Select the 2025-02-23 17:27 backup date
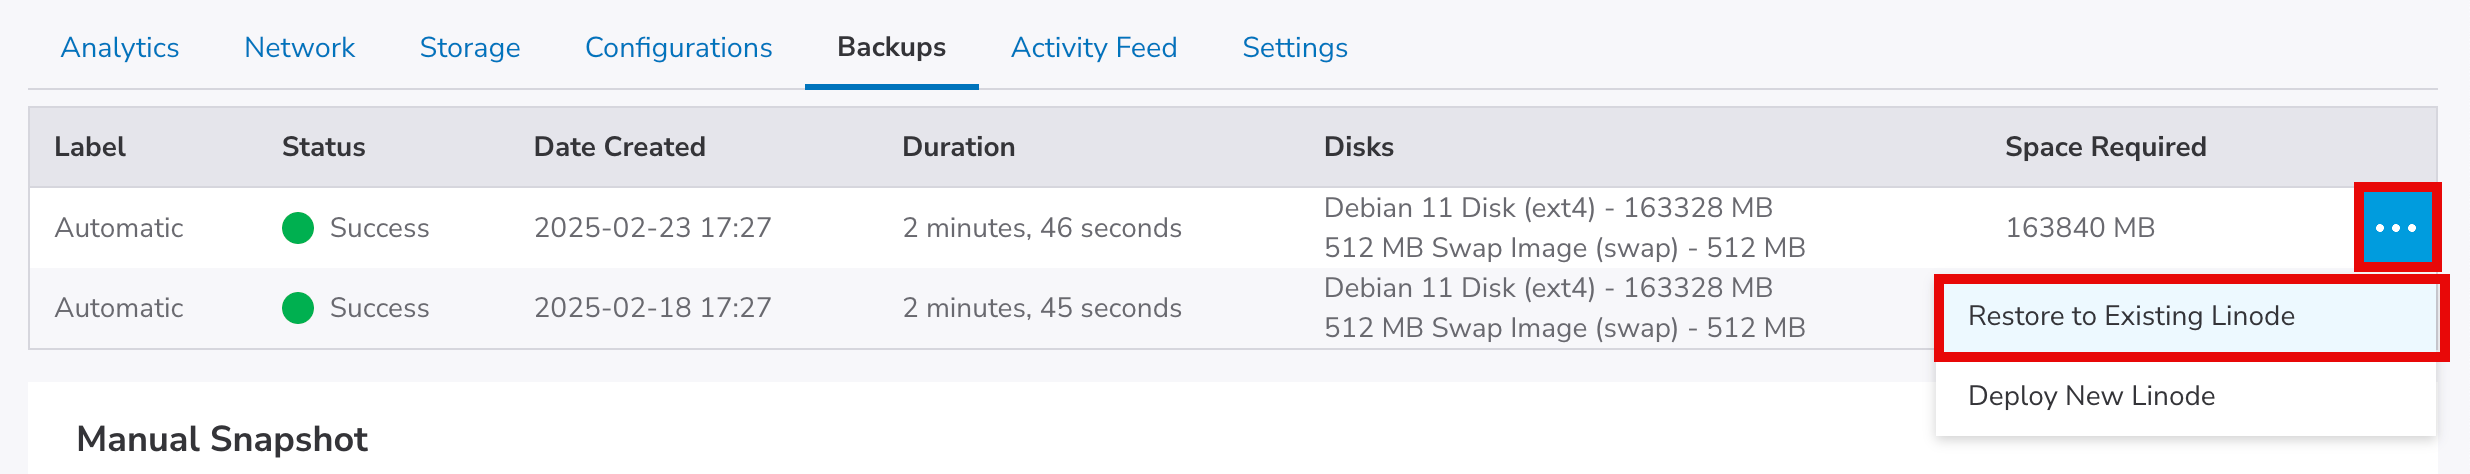 pos(652,228)
